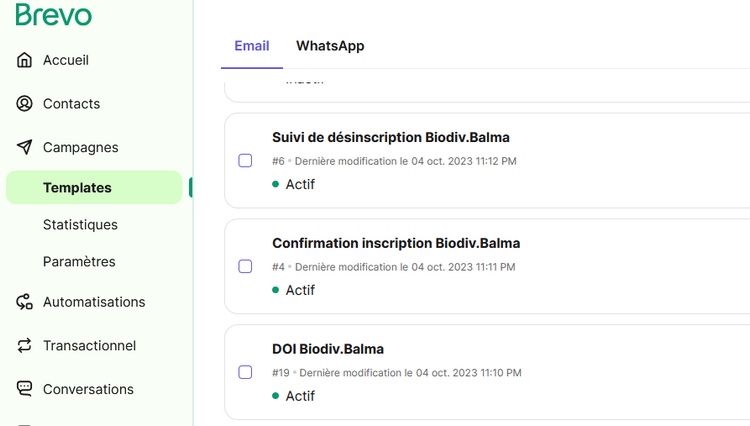Check the DOI Biodiv.Balma template box

(x=245, y=372)
